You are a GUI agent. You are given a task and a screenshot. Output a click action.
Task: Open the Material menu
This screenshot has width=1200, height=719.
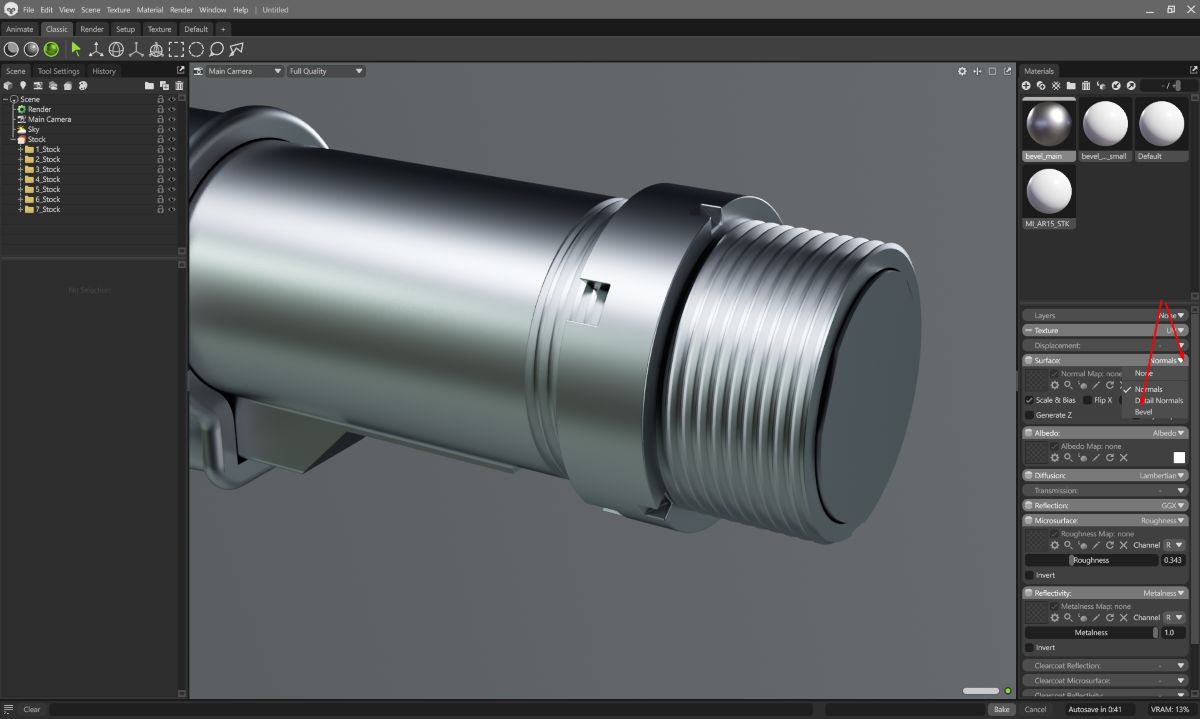coord(150,10)
